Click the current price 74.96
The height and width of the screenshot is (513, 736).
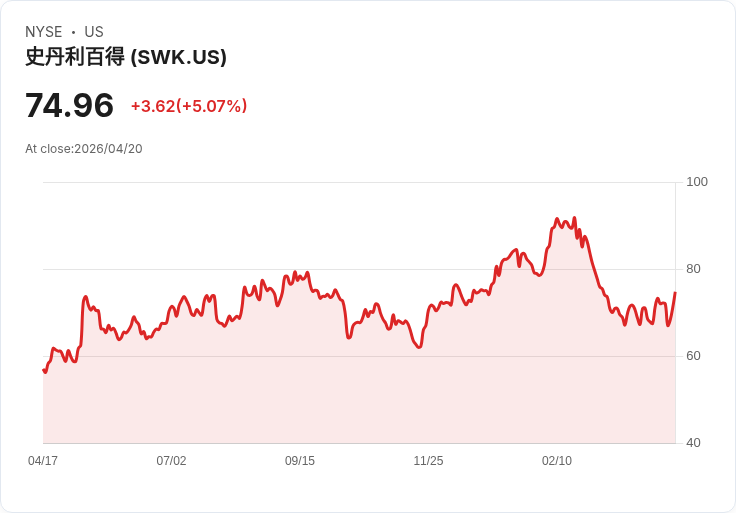[x=69, y=105]
